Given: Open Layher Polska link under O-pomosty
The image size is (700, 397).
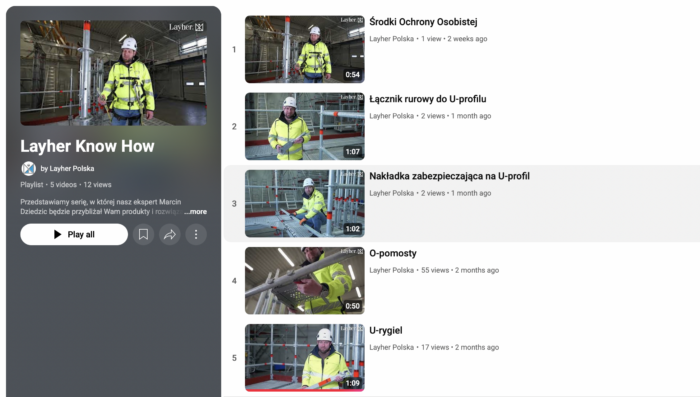Looking at the screenshot, I should 392,270.
